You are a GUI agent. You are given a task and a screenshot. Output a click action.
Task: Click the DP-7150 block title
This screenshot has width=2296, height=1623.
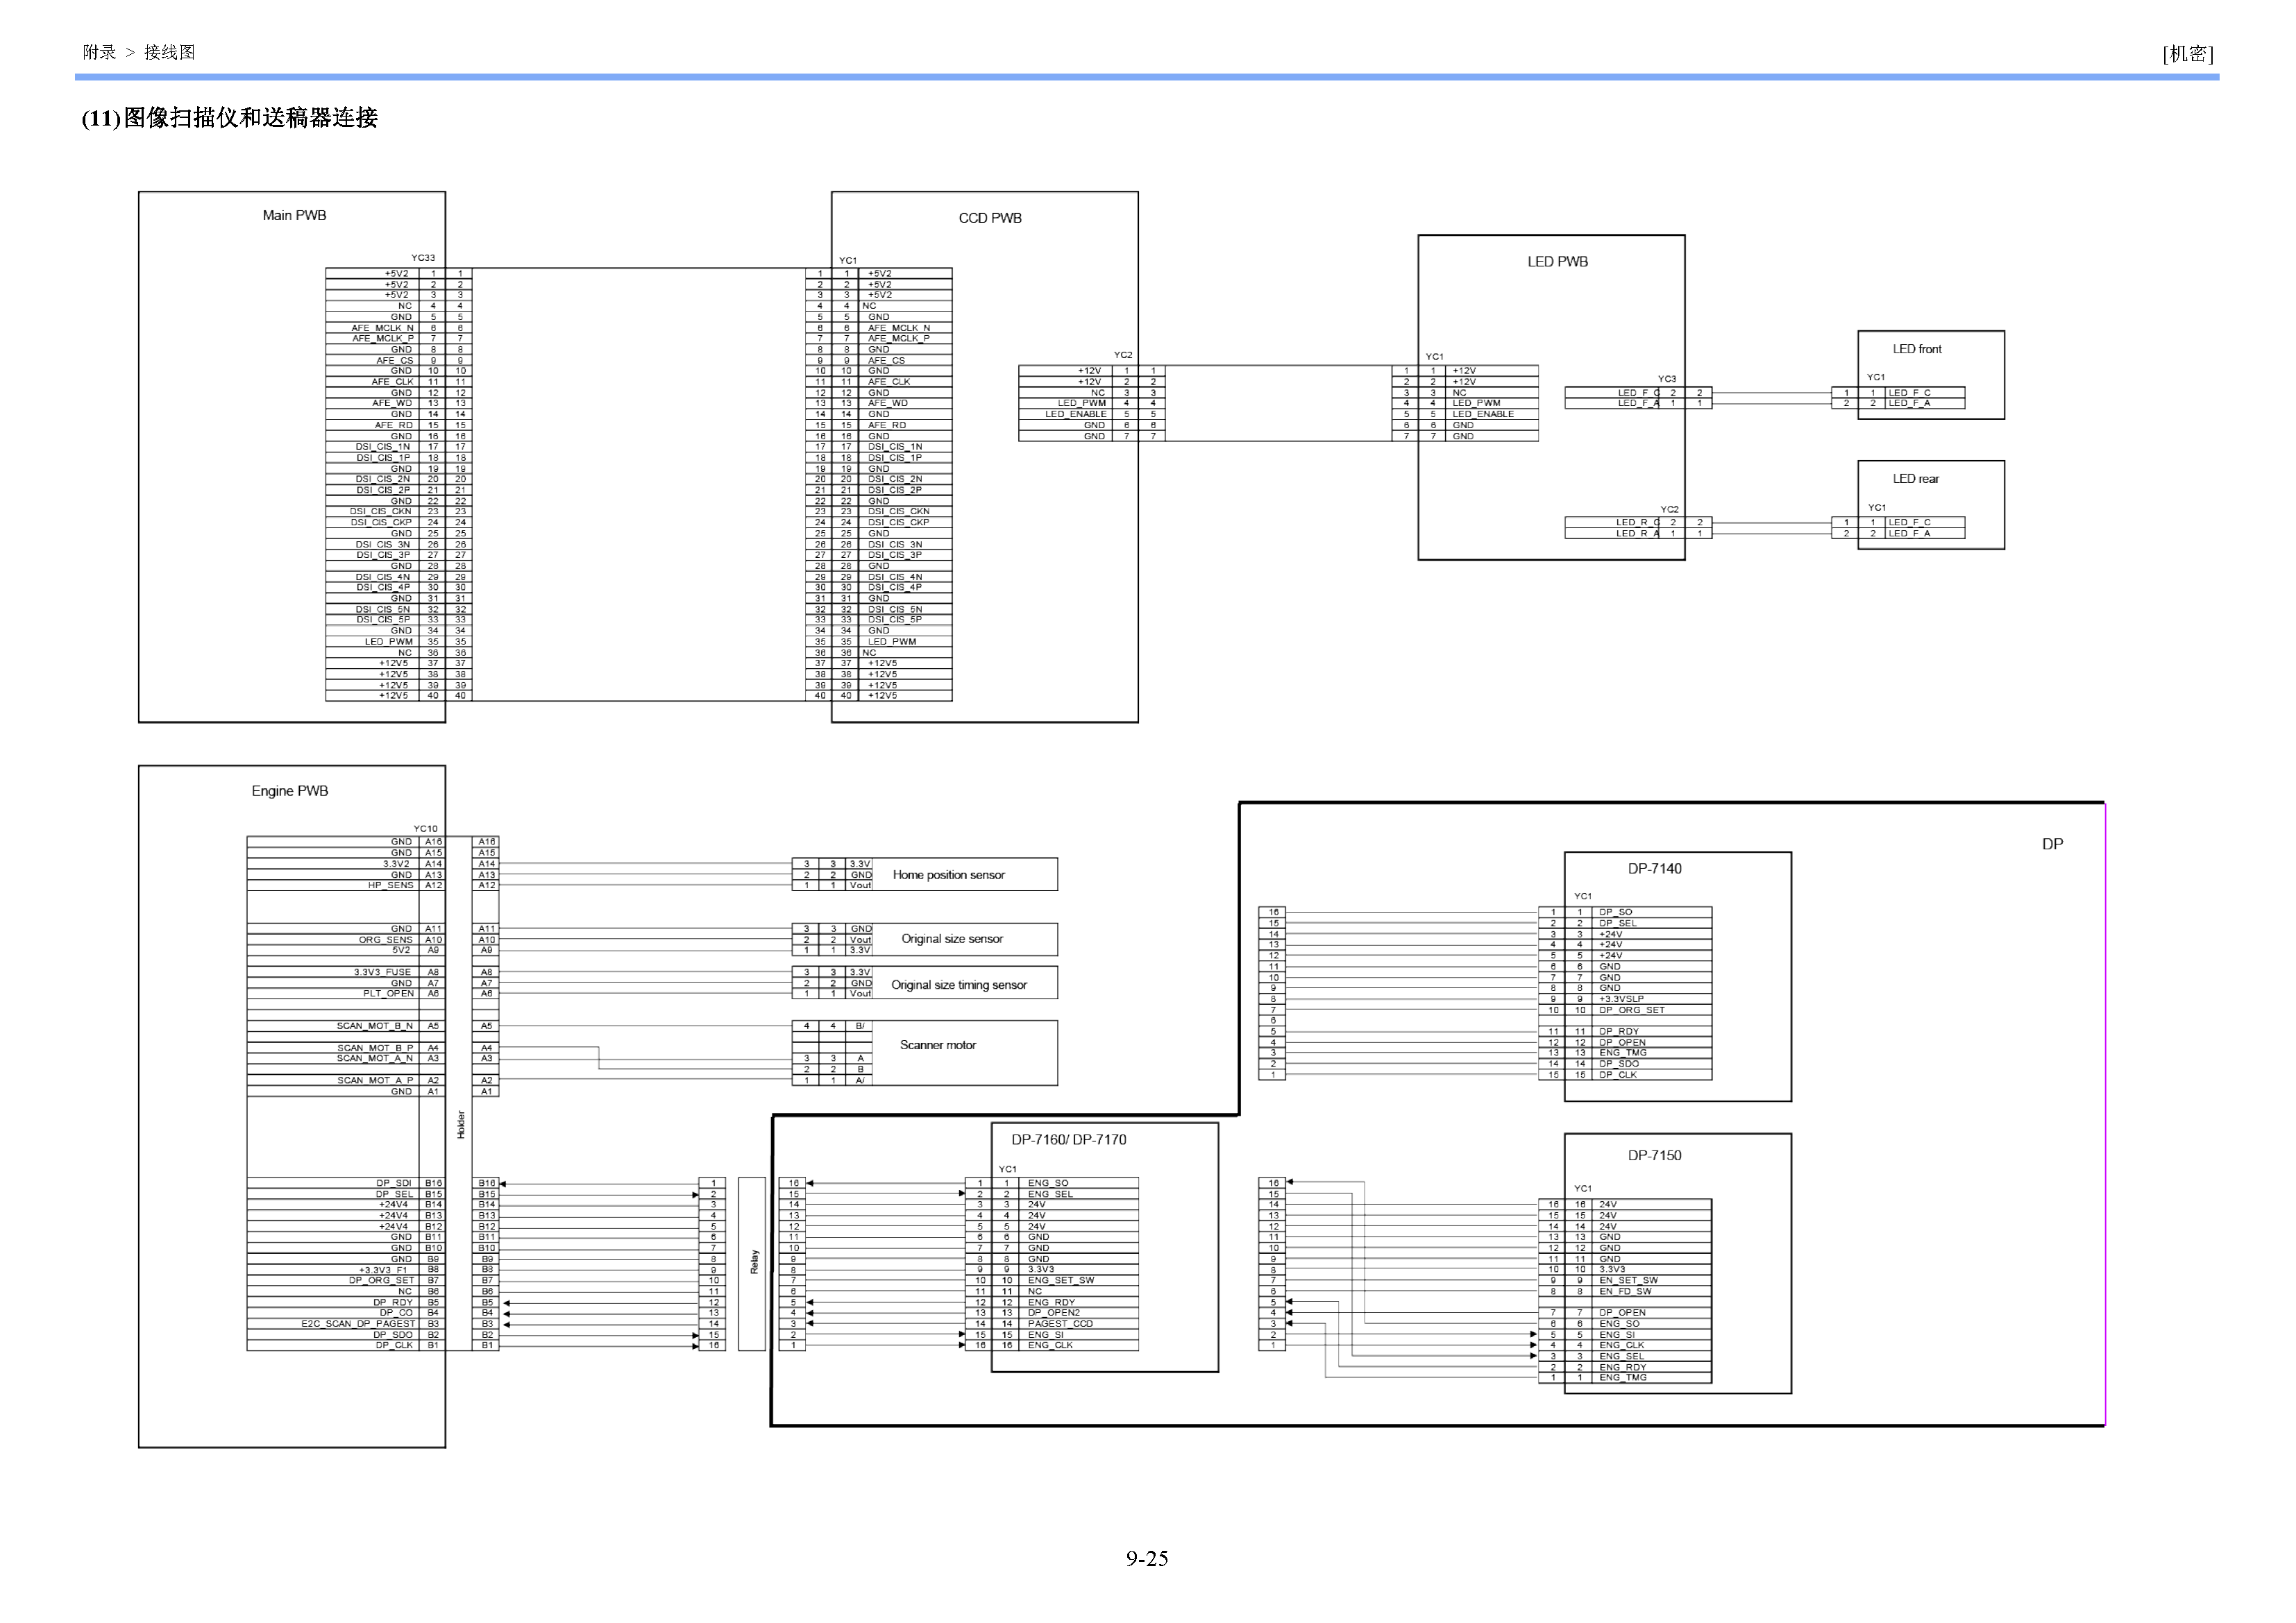click(x=1654, y=1155)
